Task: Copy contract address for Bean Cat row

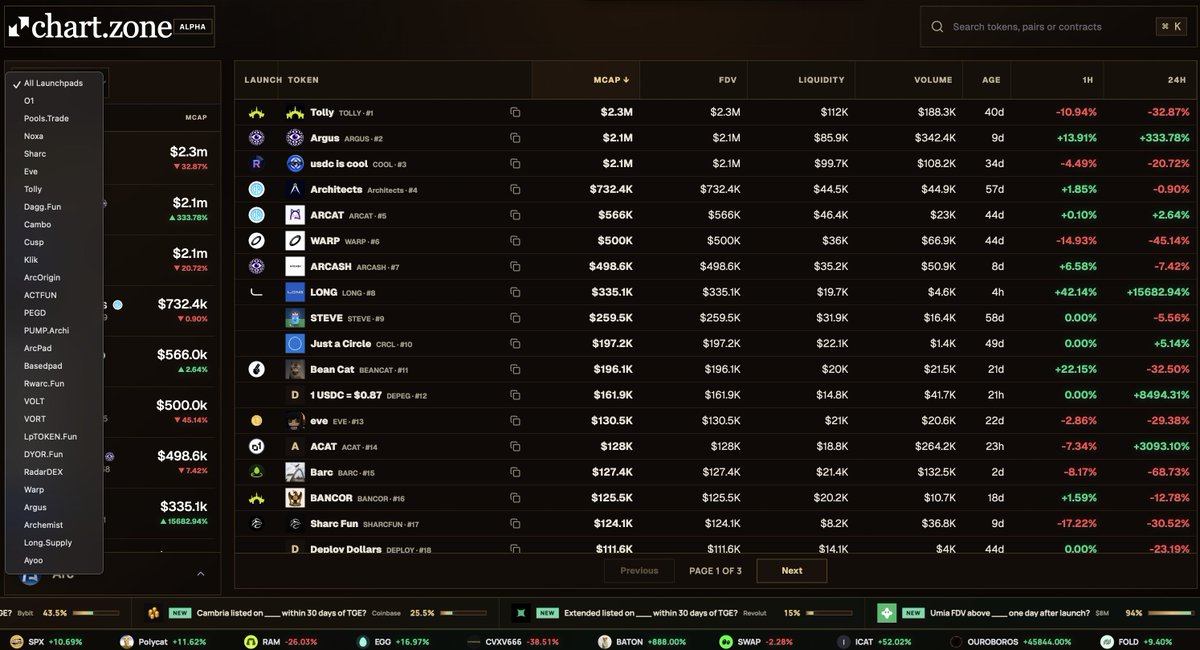Action: coord(515,369)
